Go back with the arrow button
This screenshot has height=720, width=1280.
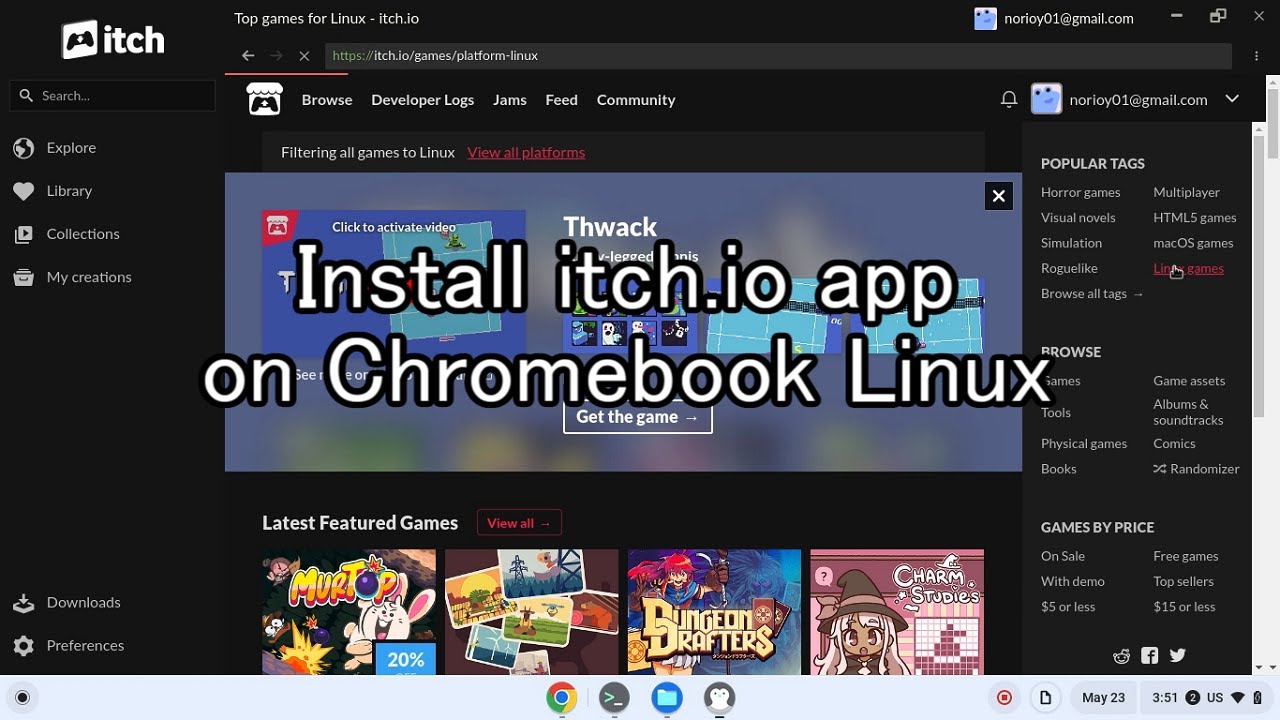click(x=248, y=56)
